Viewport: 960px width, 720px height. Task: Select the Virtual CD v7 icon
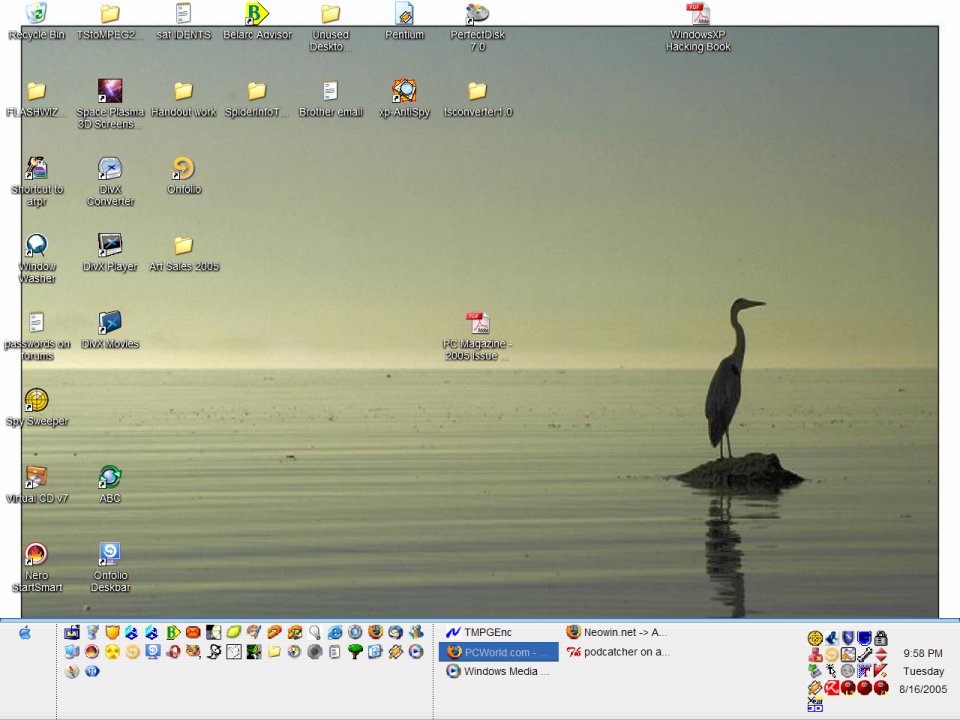36,477
